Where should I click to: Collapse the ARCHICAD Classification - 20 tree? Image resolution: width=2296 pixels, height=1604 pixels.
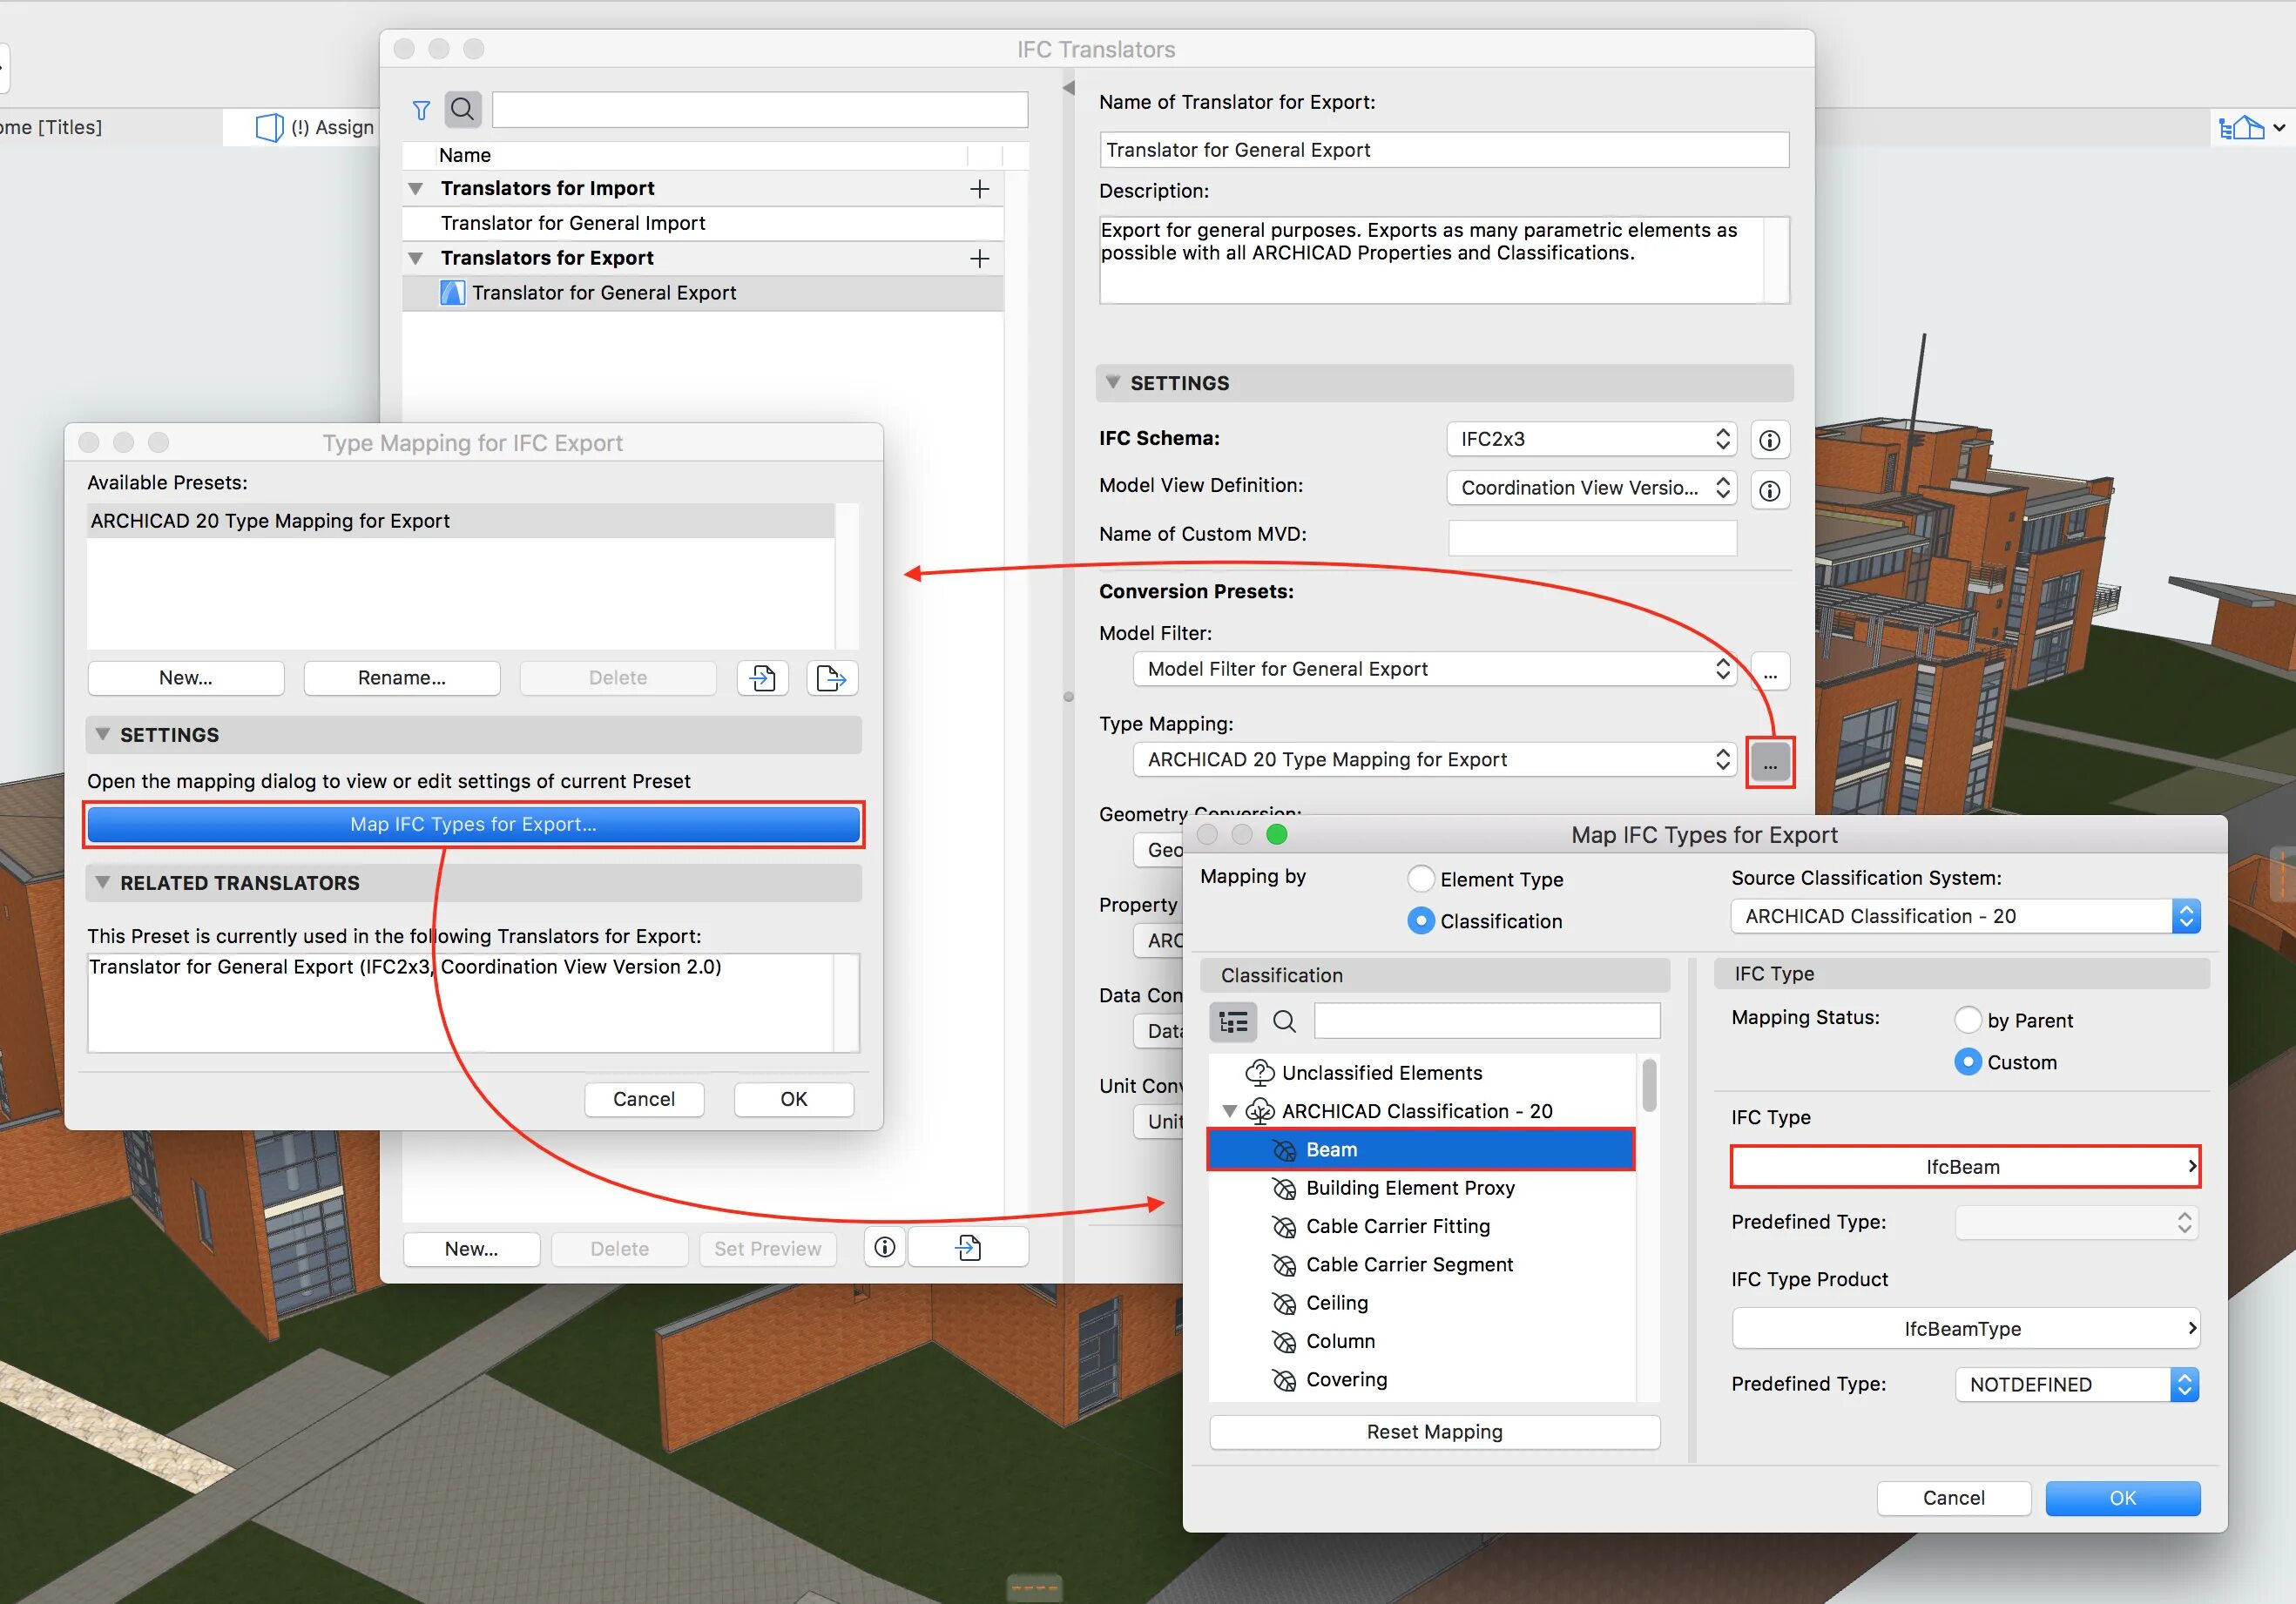pyautogui.click(x=1230, y=1111)
